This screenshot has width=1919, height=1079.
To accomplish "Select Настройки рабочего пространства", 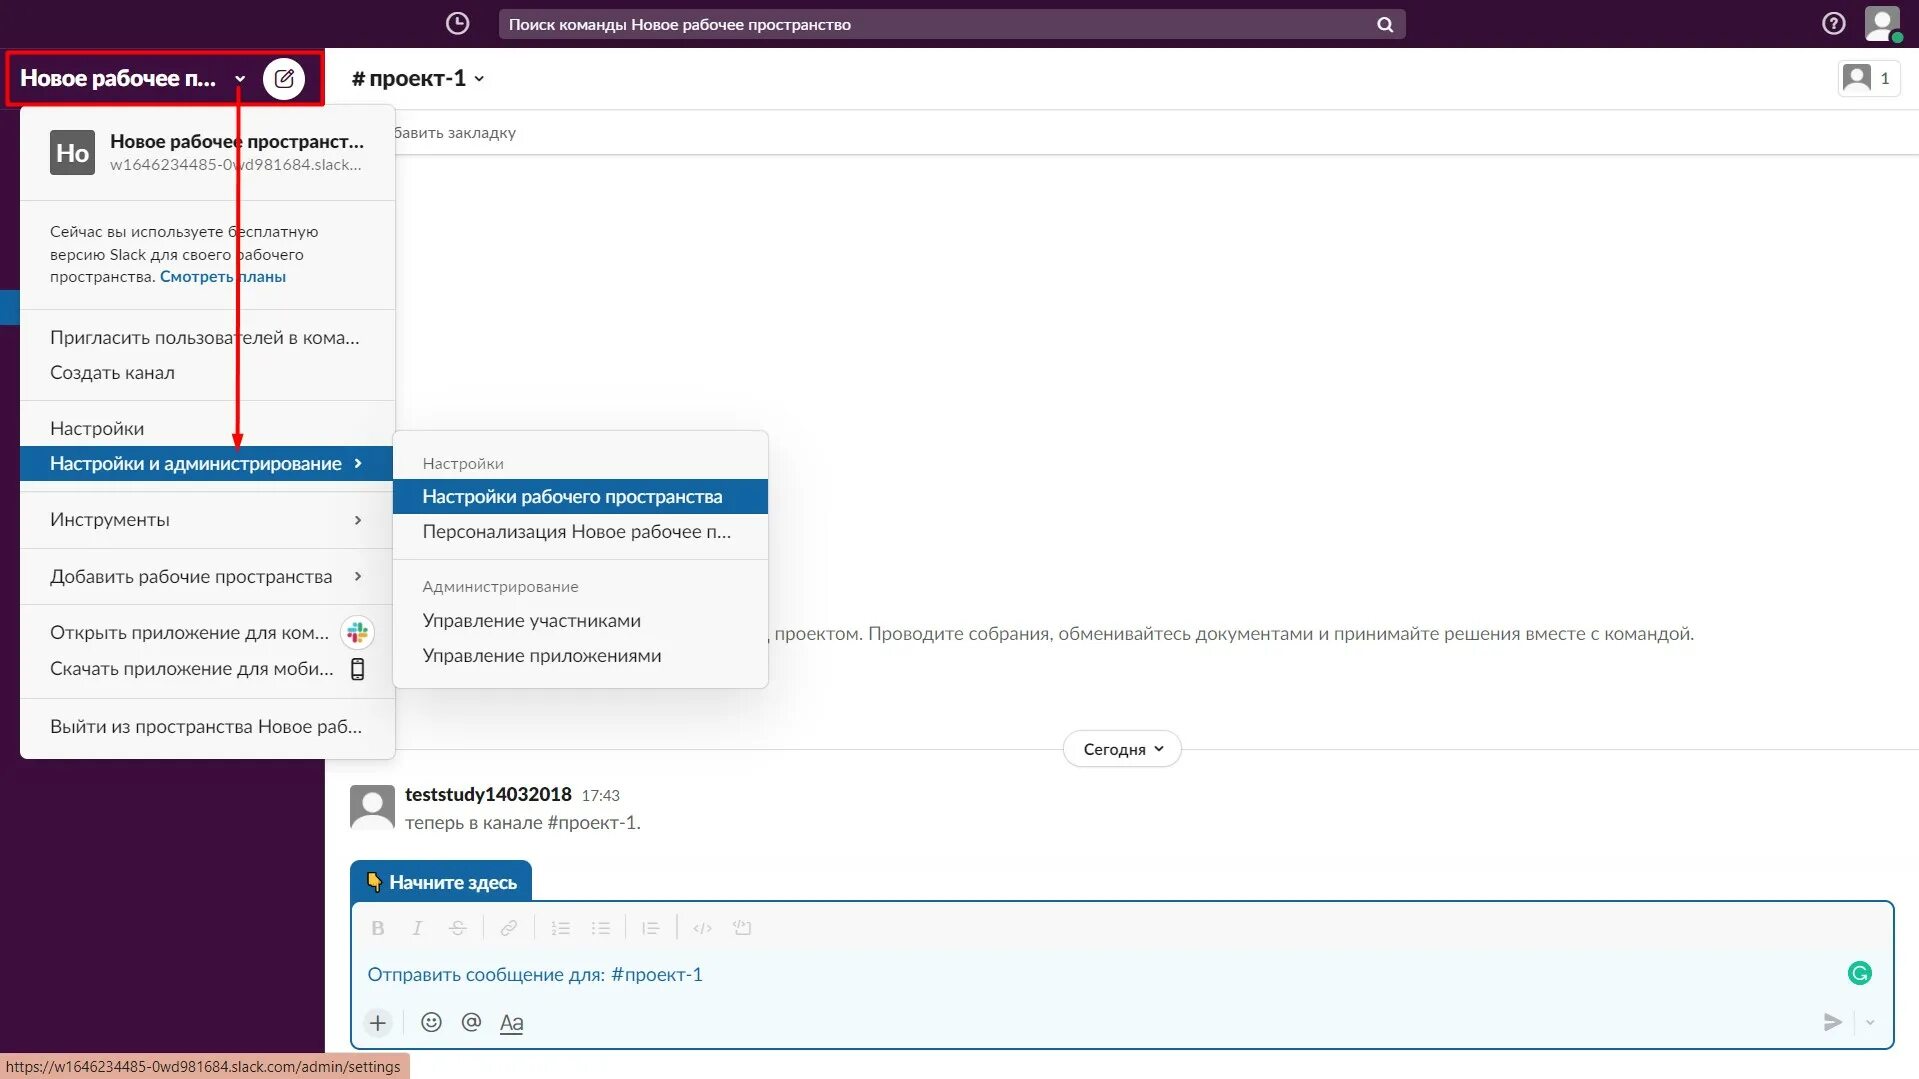I will click(x=580, y=496).
